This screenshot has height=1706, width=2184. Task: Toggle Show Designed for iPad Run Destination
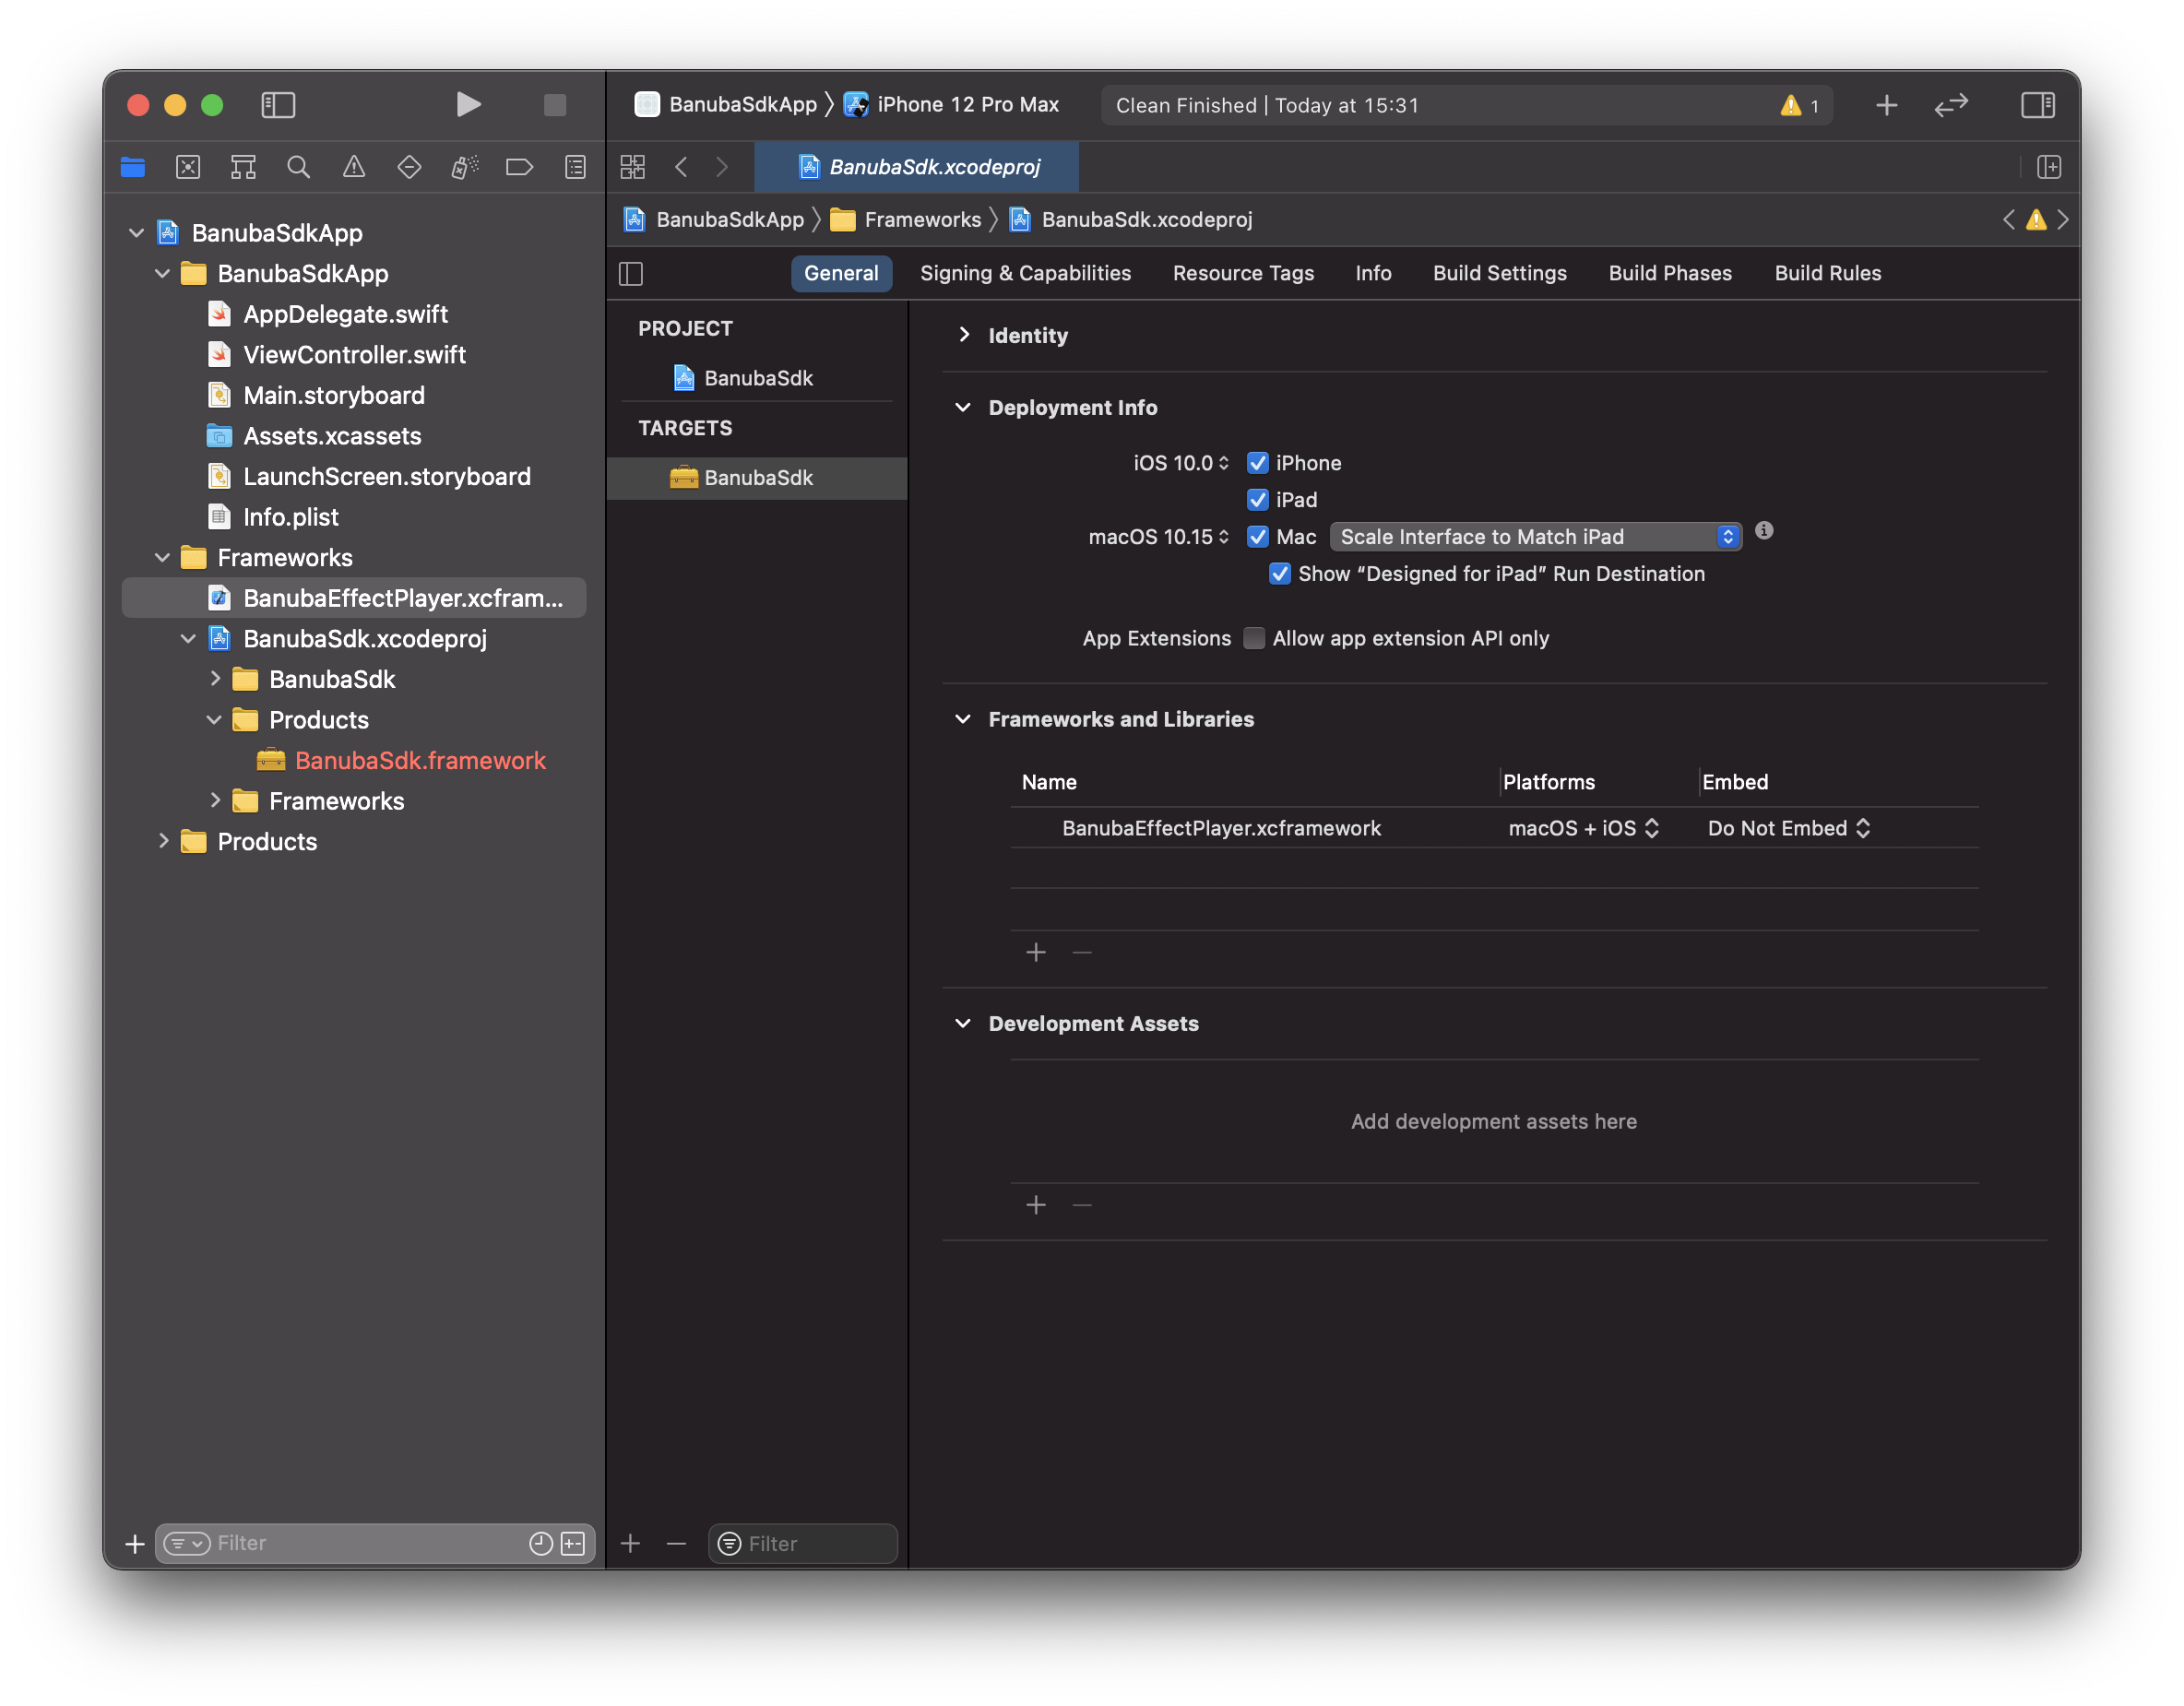tap(1280, 574)
